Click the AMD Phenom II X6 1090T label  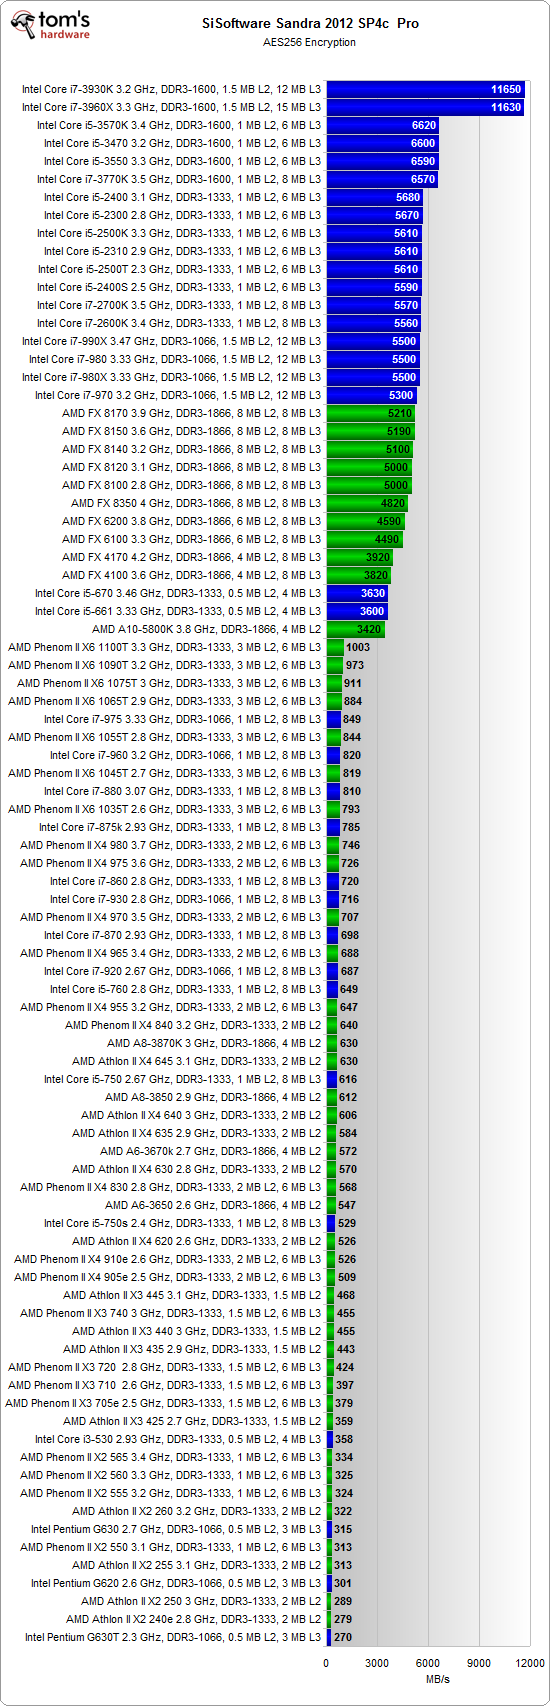[165, 665]
